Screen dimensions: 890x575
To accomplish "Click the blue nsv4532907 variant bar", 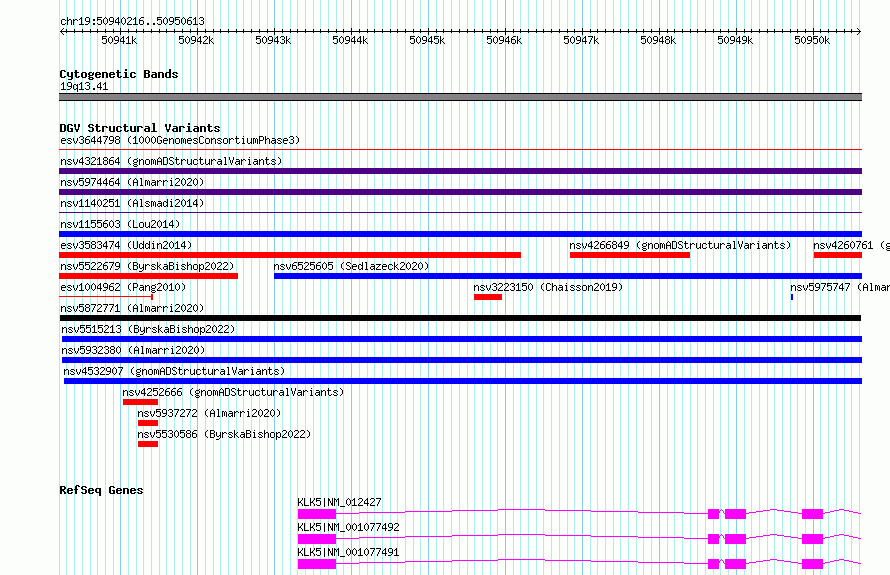I will [463, 381].
